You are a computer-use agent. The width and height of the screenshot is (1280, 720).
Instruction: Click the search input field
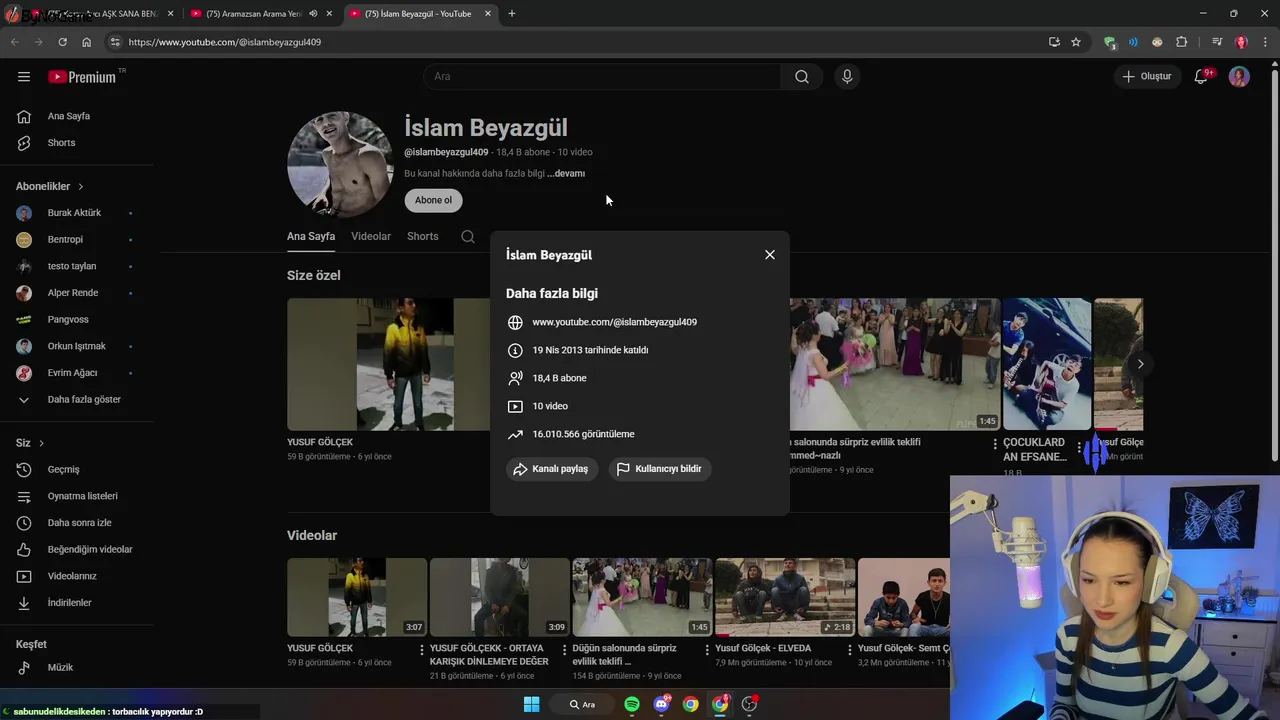click(x=602, y=76)
